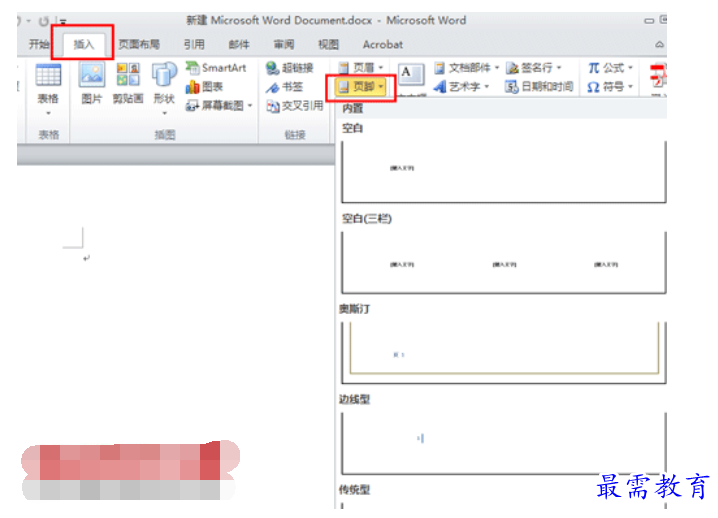Open the Equation (公式) dropdown
The image size is (718, 518).
tap(610, 68)
